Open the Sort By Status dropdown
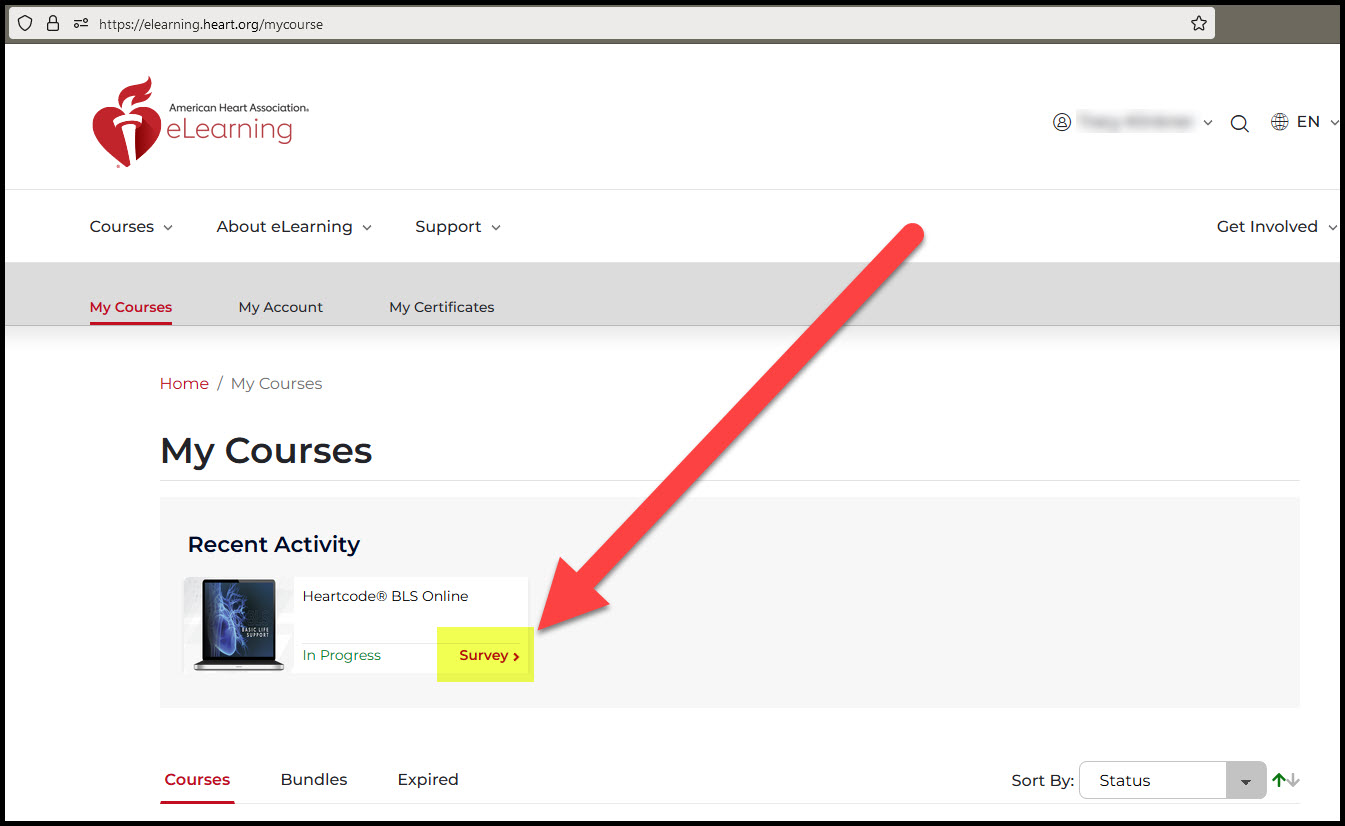1345x826 pixels. click(x=1170, y=780)
